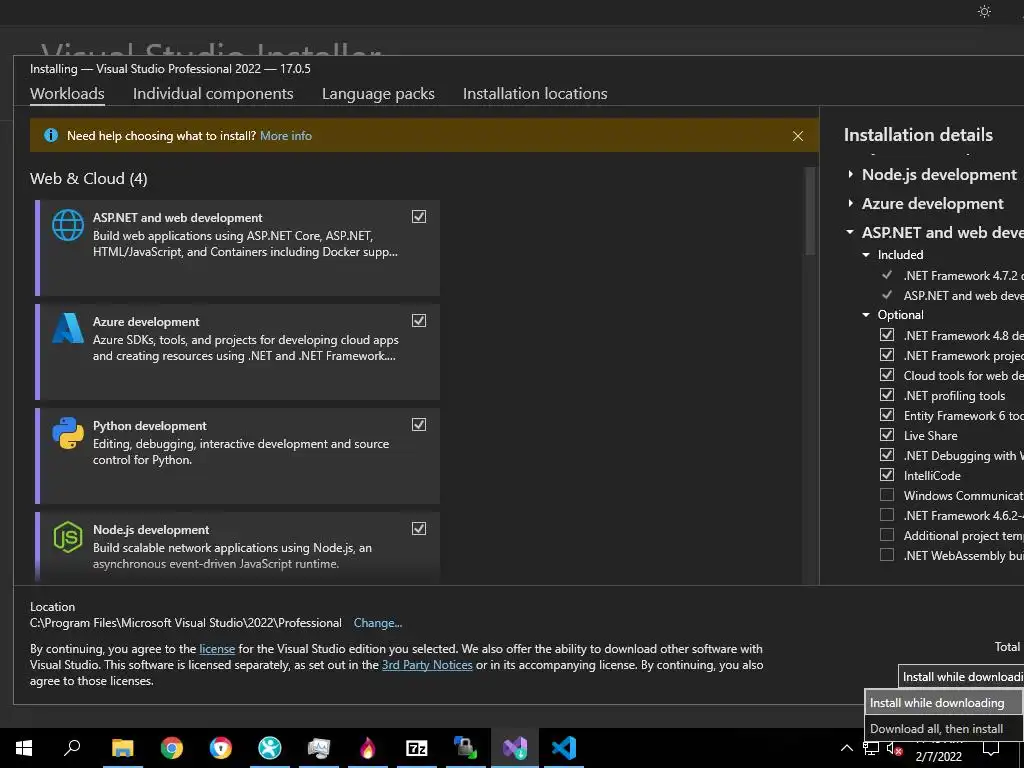Uncheck the Node.js development workload

pyautogui.click(x=419, y=528)
